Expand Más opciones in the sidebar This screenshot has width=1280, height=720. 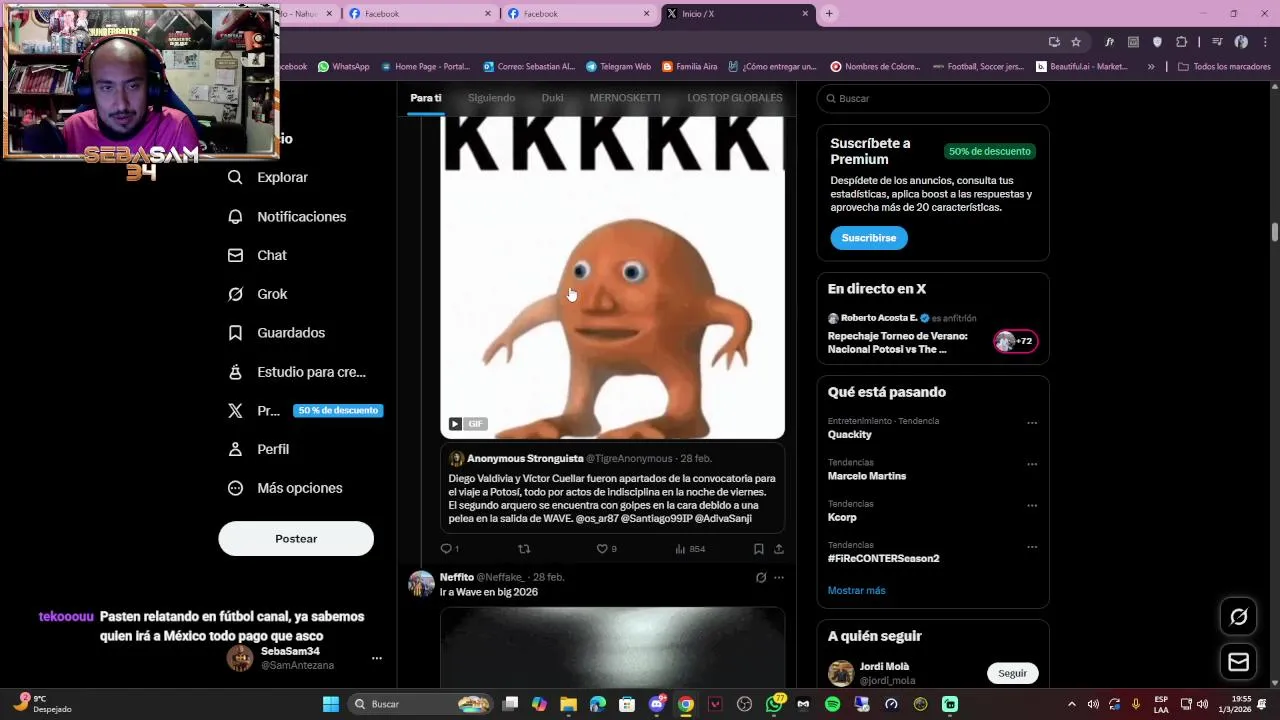tap(285, 488)
